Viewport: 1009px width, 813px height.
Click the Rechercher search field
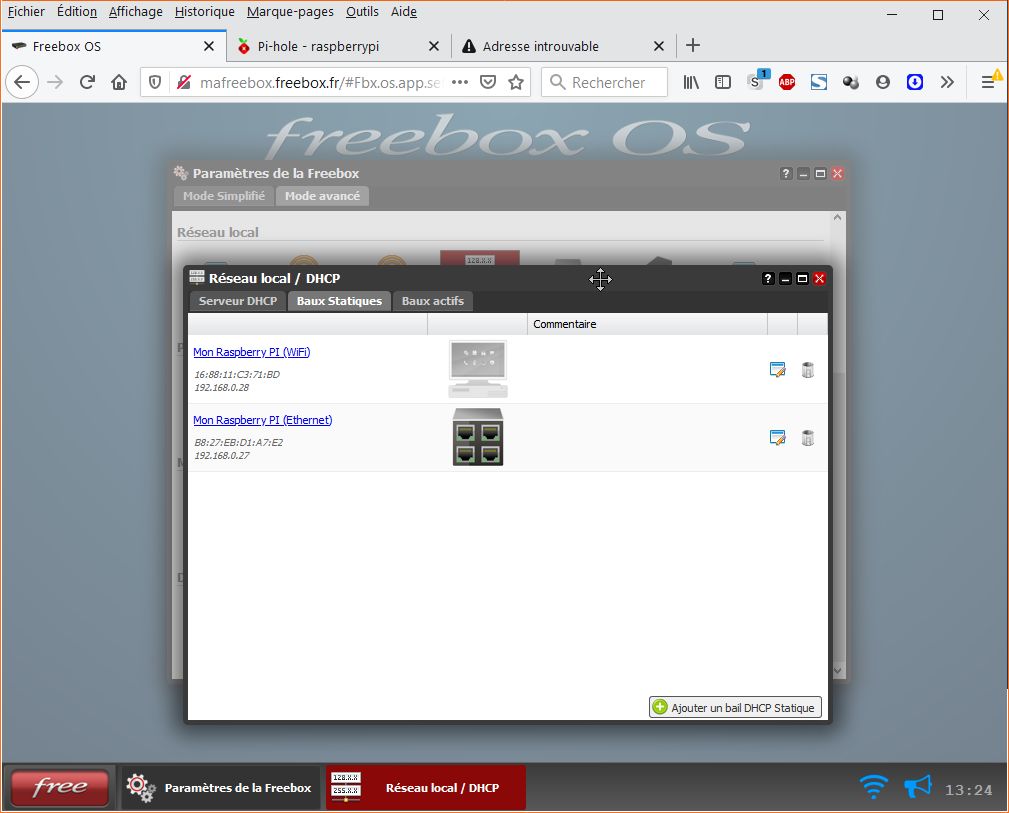point(604,82)
